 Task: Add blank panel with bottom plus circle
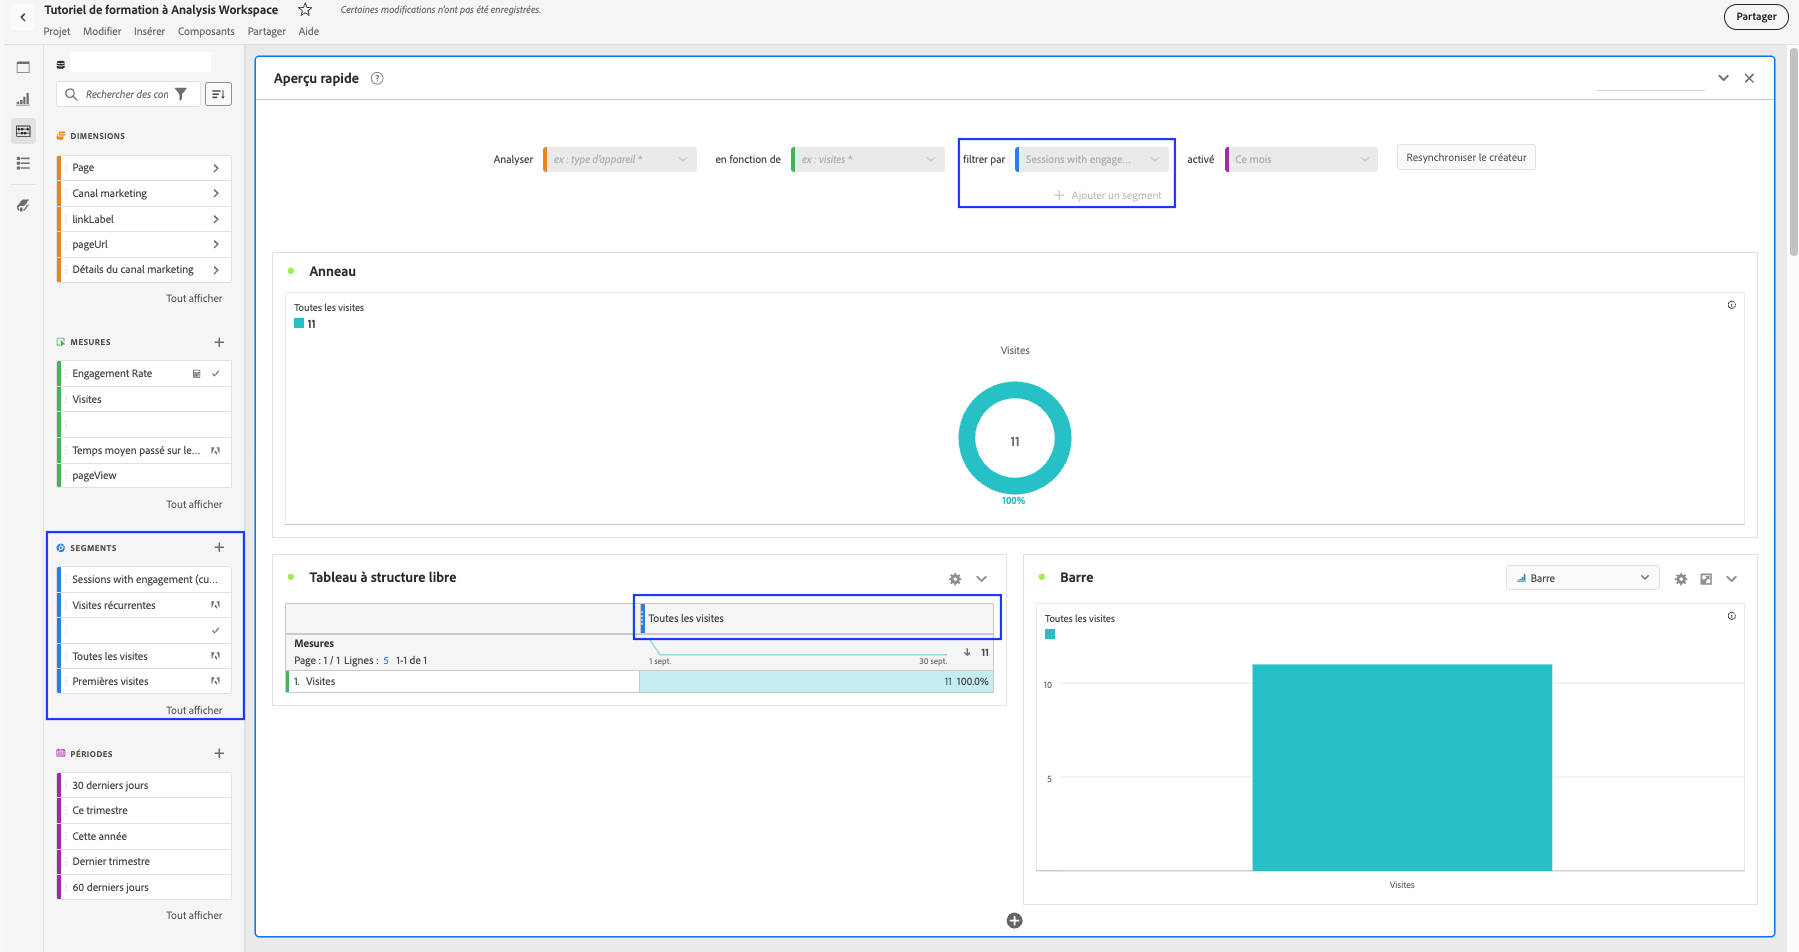pos(1014,921)
